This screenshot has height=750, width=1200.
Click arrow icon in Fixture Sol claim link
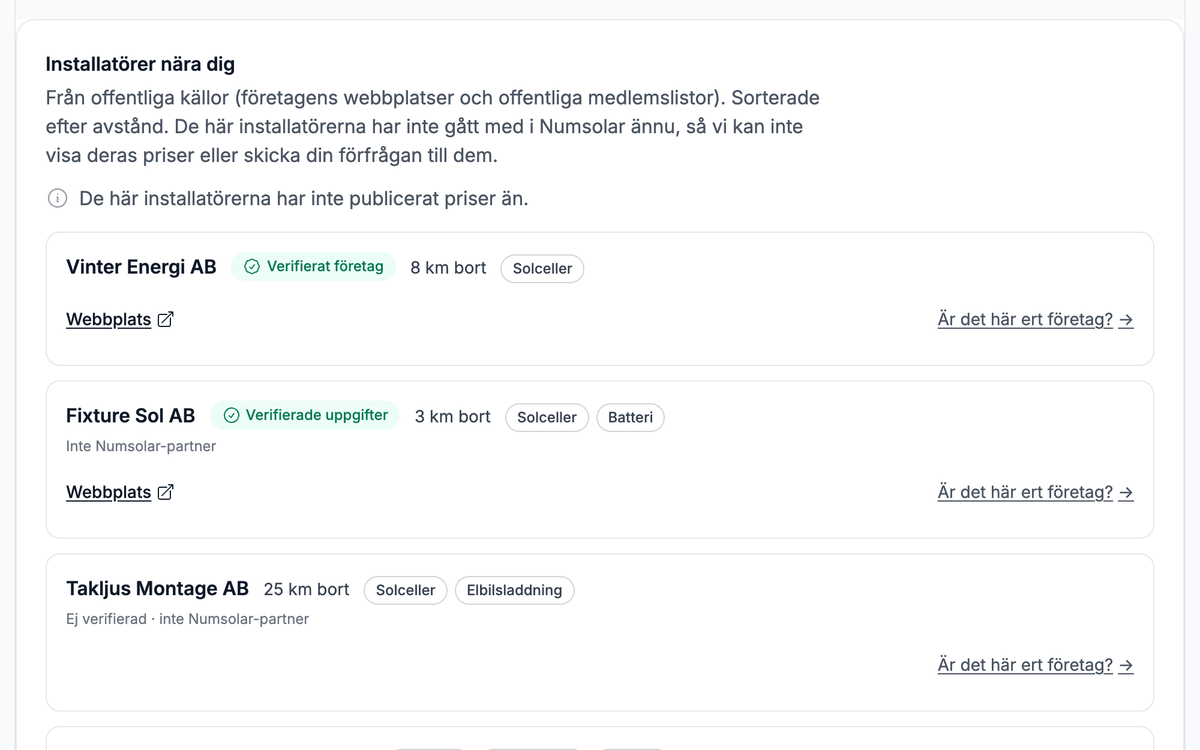tap(1126, 492)
